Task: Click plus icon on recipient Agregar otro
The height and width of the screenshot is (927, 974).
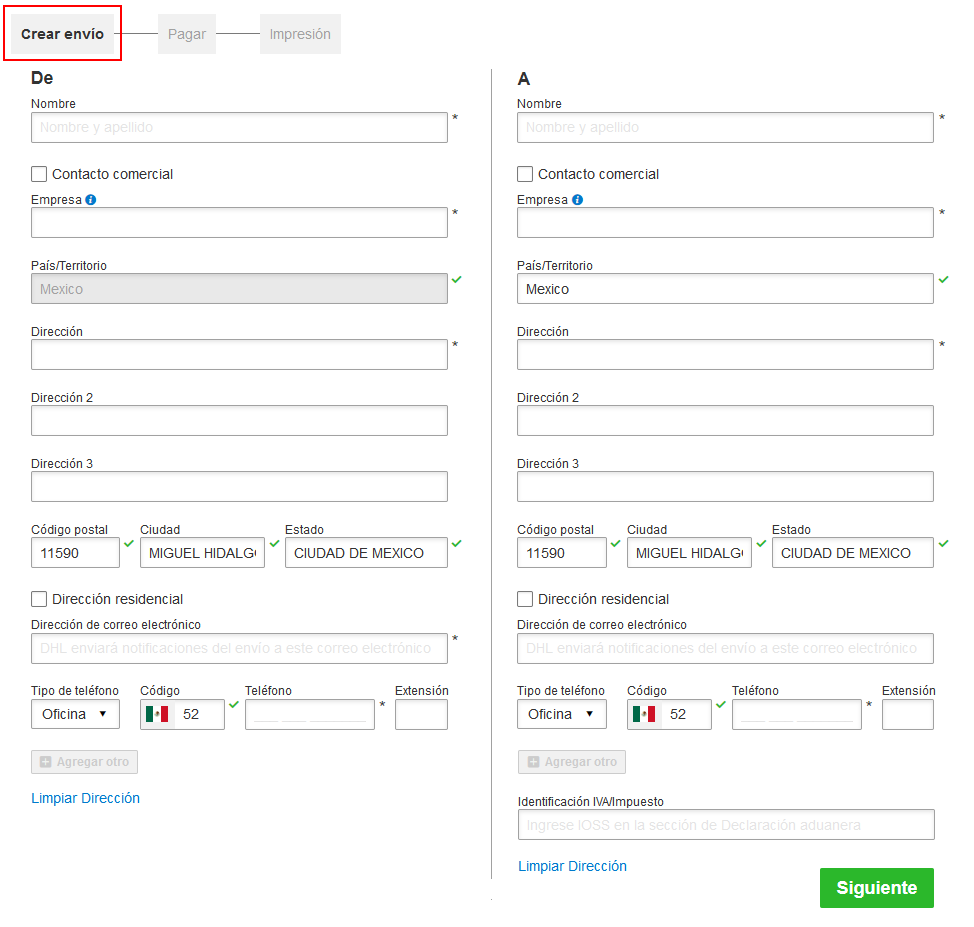Action: [533, 762]
